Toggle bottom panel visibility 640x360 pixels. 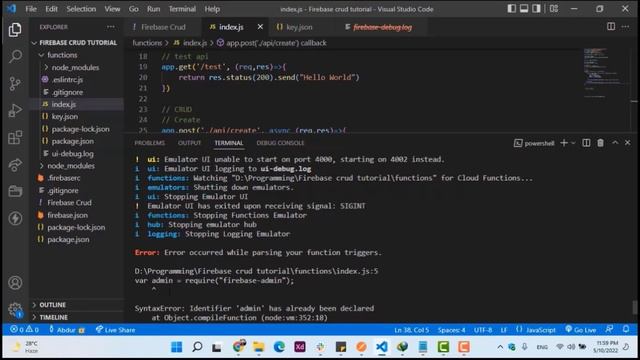524,9
